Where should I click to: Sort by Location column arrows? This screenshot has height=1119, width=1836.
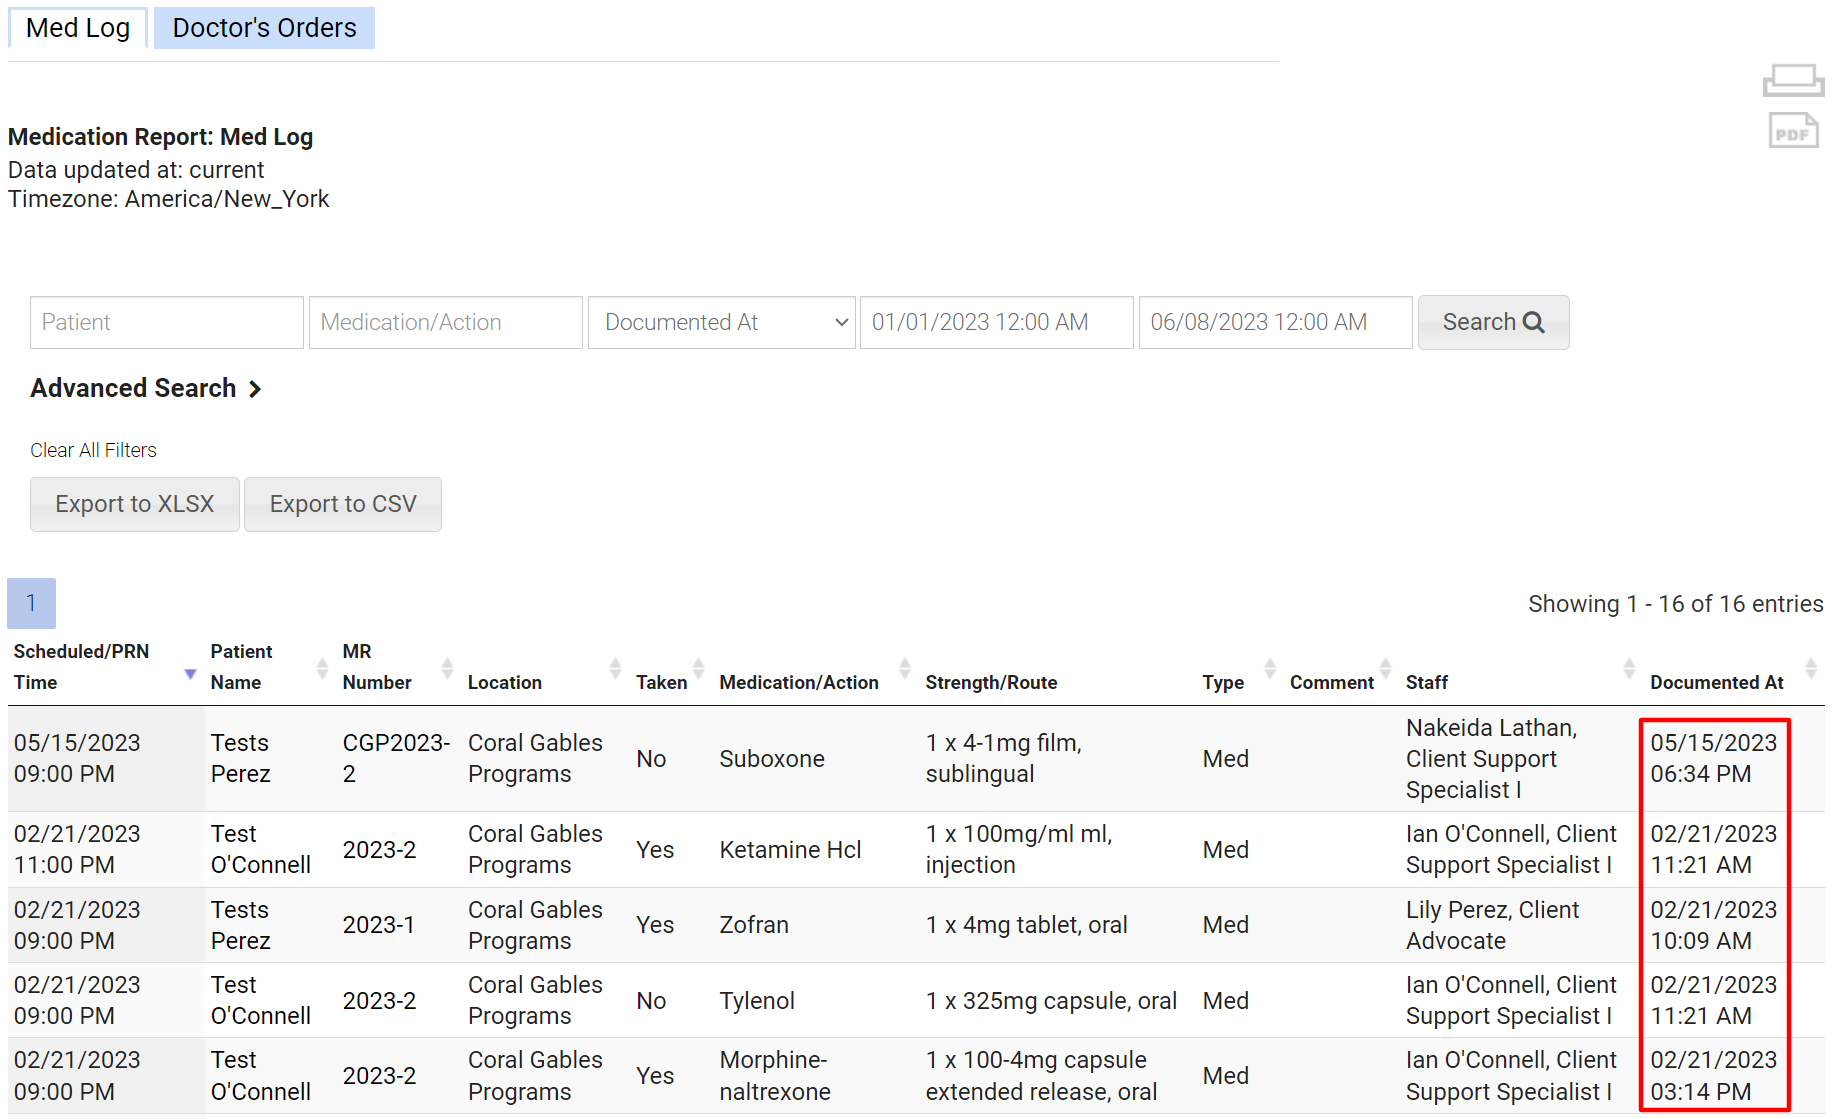615,668
